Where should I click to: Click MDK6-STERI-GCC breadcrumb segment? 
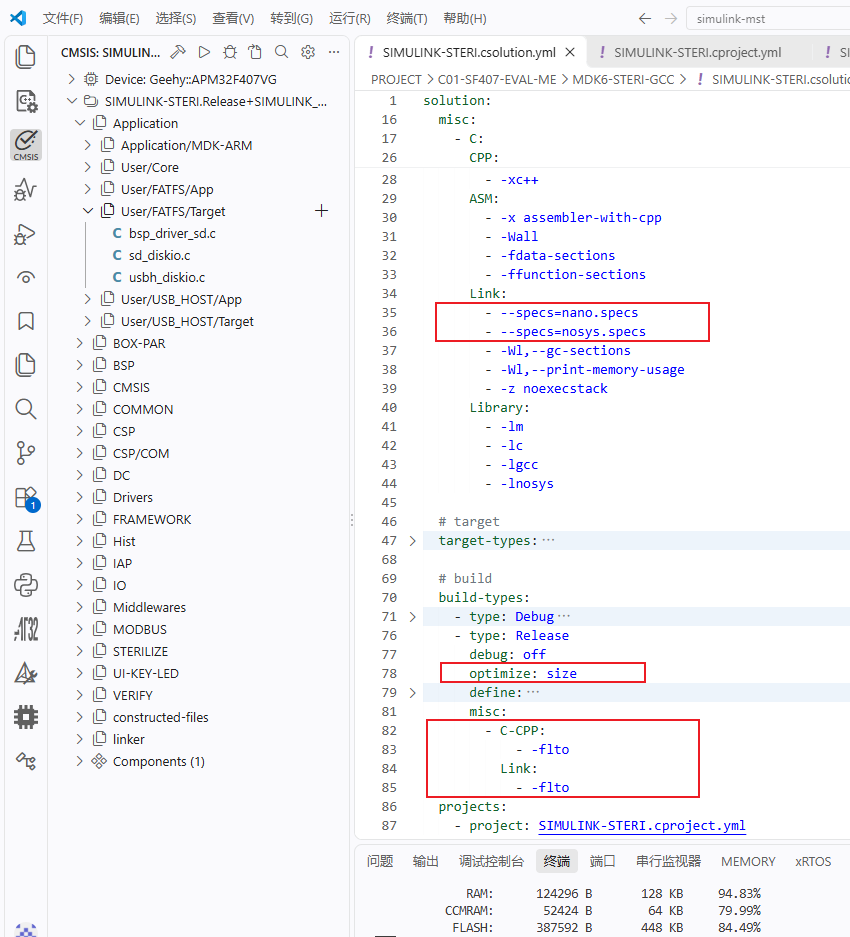tap(623, 79)
